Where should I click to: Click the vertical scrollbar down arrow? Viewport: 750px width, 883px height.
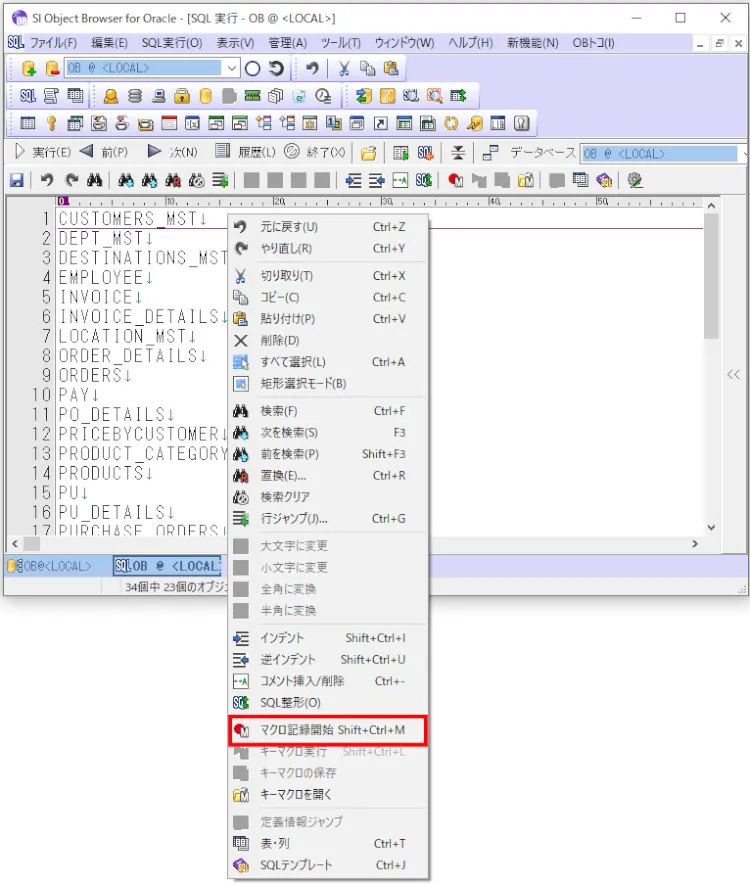tap(711, 528)
